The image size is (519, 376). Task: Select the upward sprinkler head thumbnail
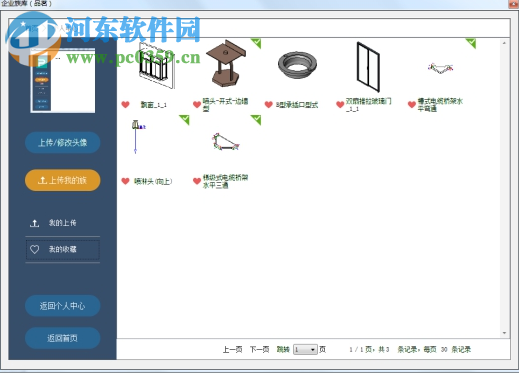138,137
